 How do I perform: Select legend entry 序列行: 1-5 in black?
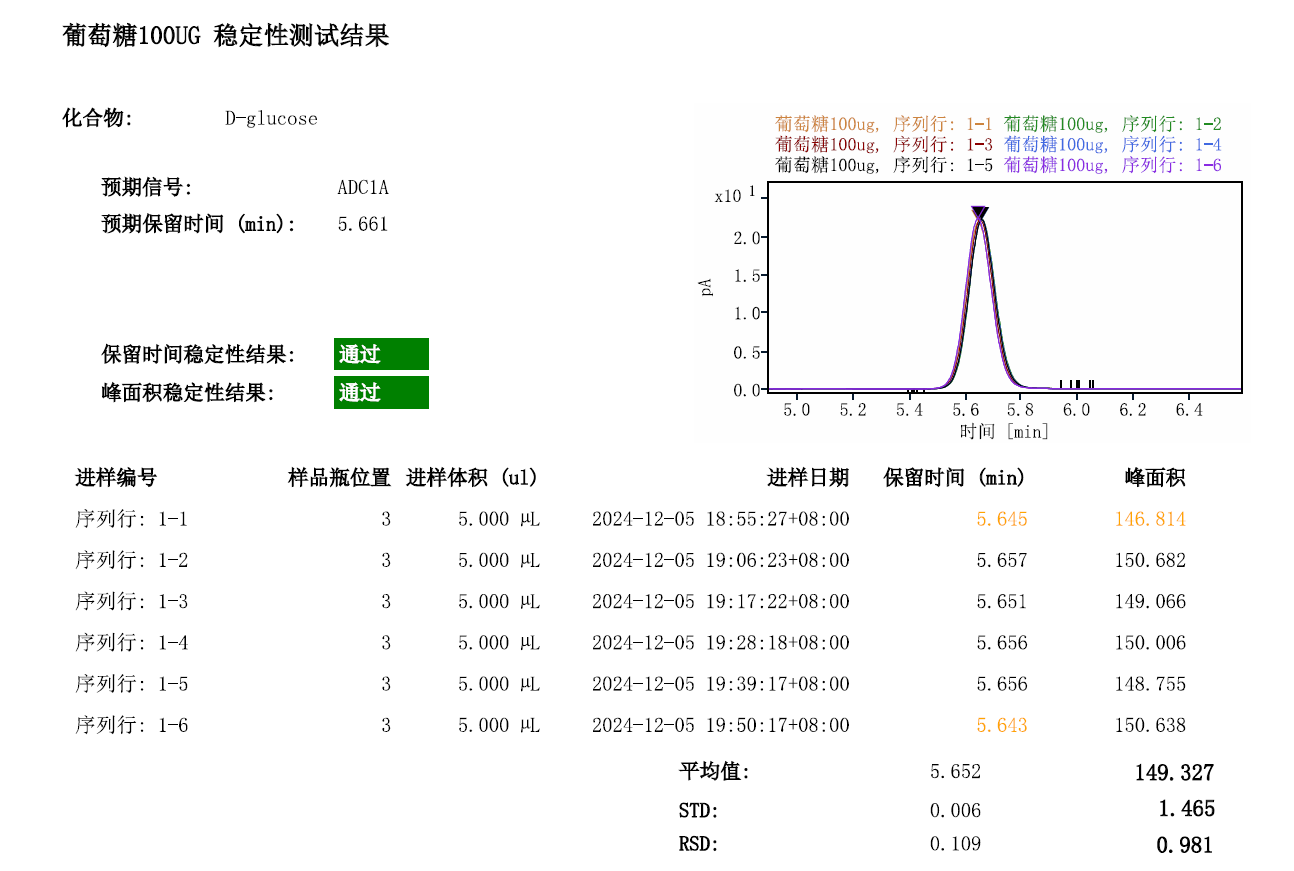pyautogui.click(x=884, y=165)
